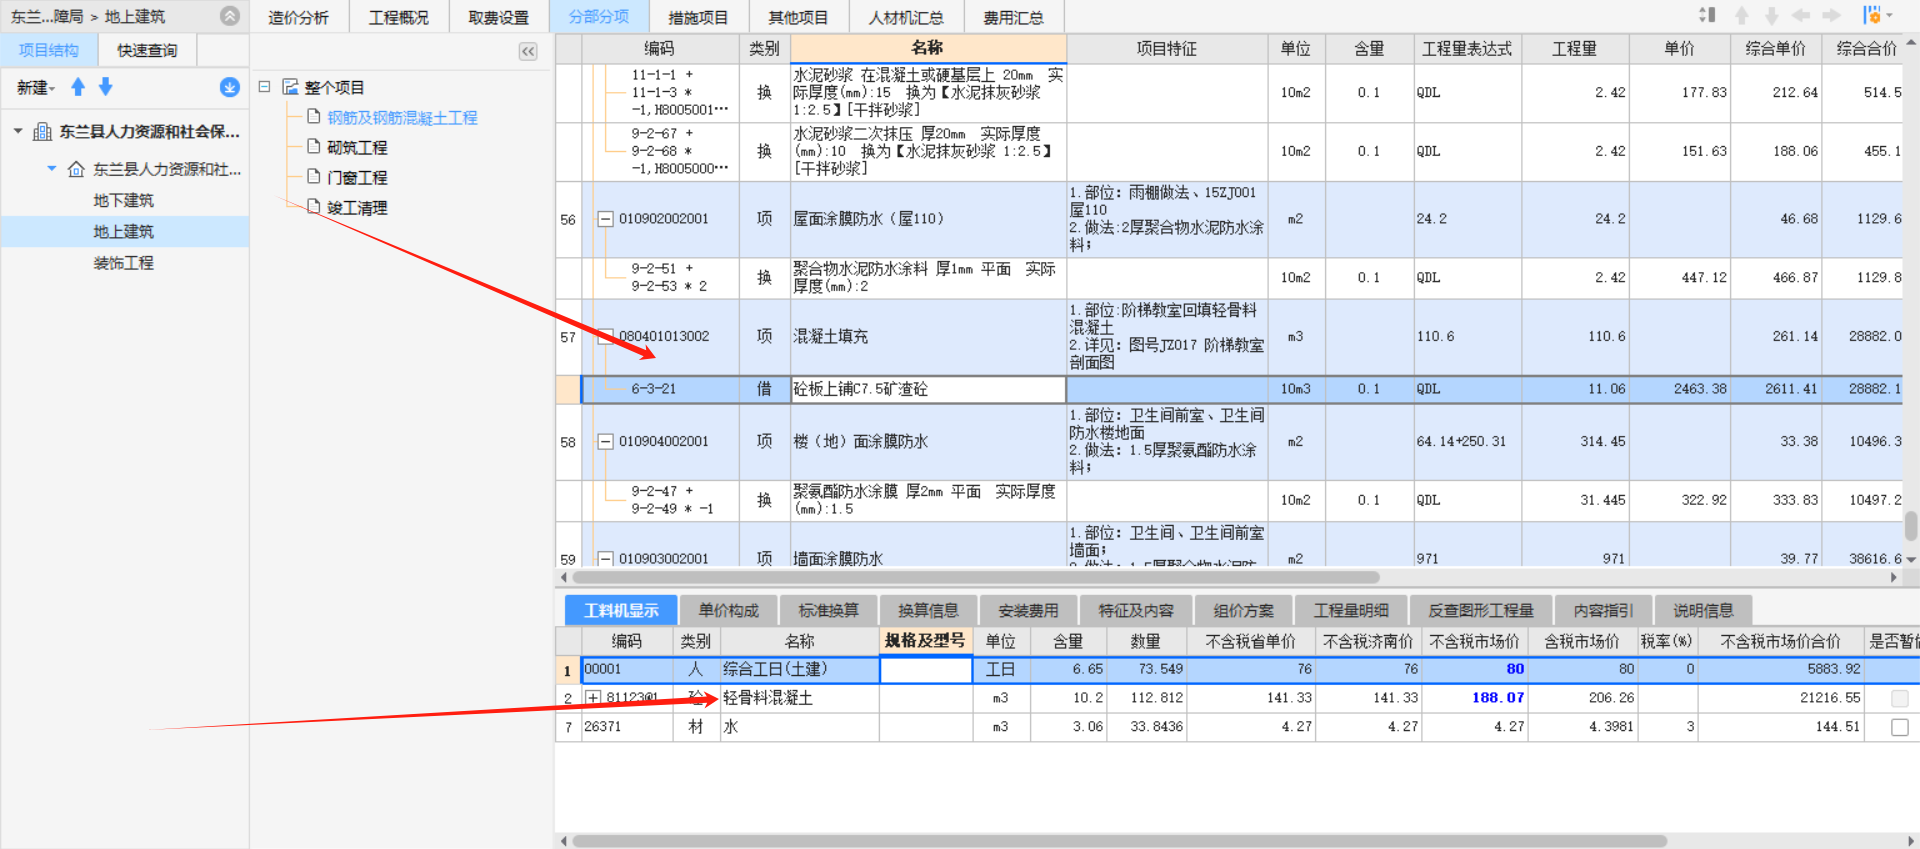Screen dimensions: 1920x849
Task: Click the 规格及型号 input cell for 综合工日
Action: tap(926, 669)
